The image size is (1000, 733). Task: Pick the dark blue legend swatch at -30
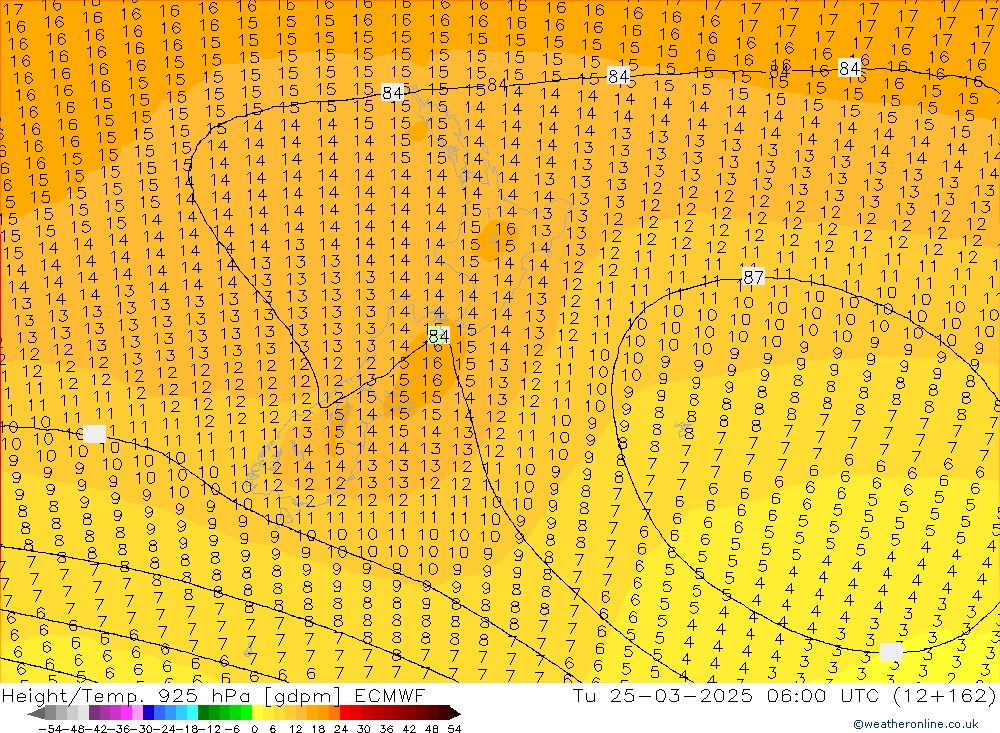pyautogui.click(x=149, y=713)
